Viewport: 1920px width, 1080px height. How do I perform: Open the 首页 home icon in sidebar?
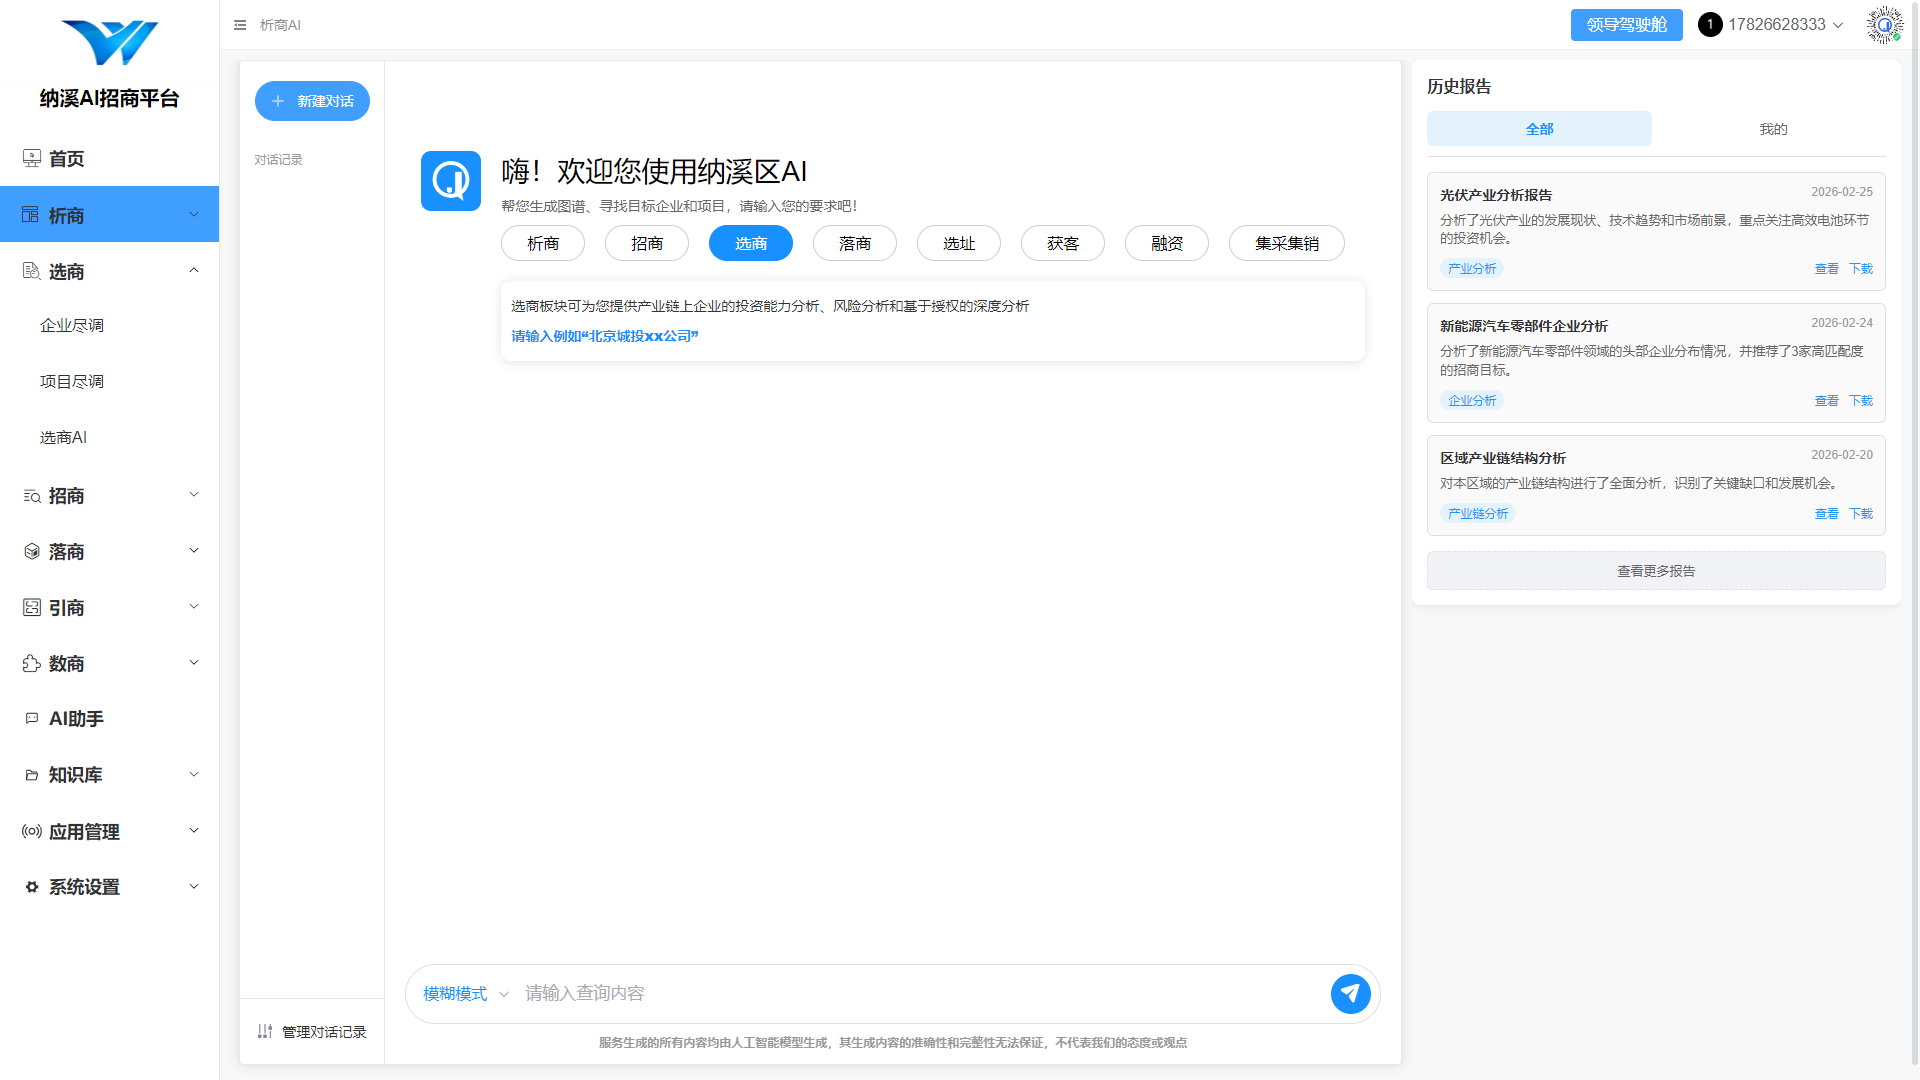(x=31, y=158)
